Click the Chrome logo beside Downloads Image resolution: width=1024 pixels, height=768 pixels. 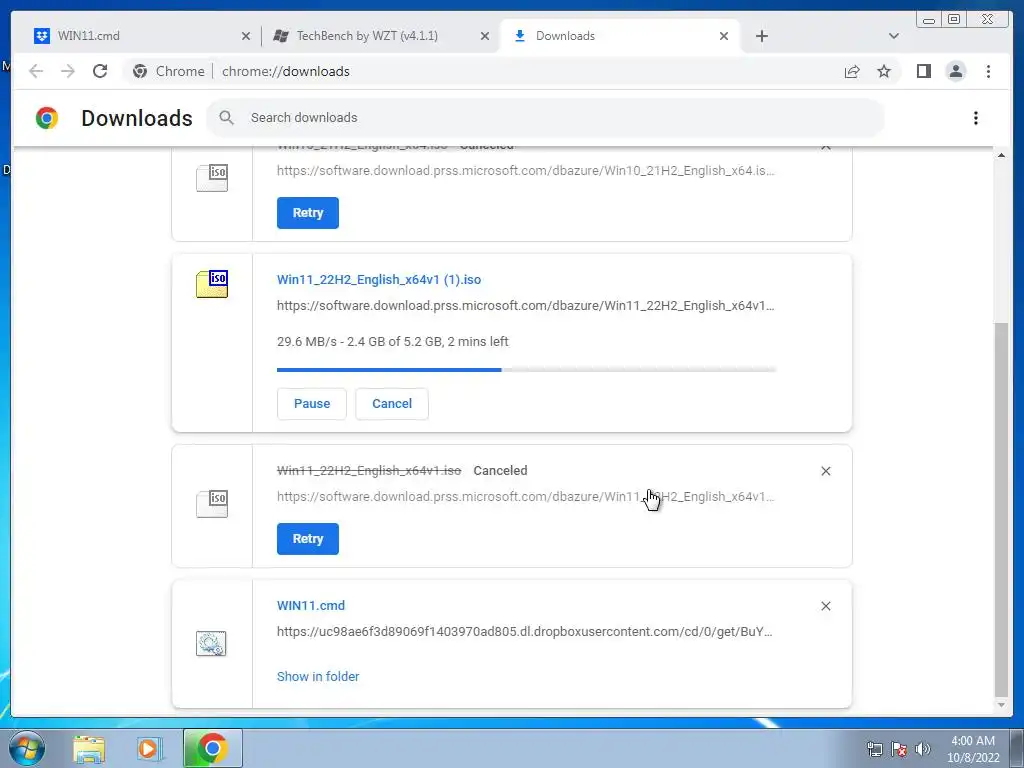tap(46, 118)
